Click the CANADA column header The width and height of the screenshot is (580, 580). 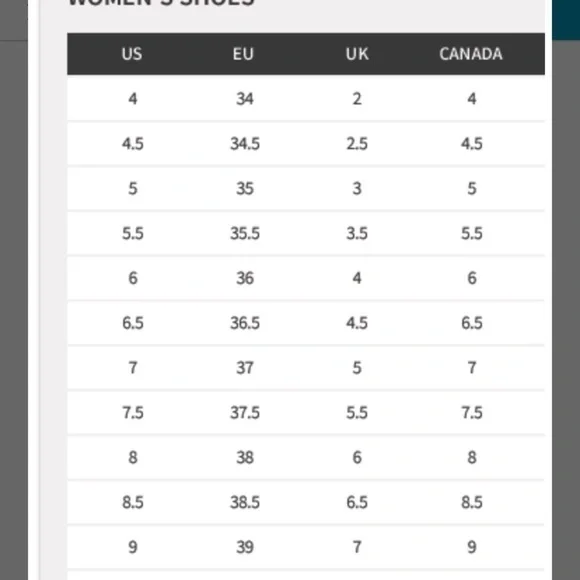471,54
